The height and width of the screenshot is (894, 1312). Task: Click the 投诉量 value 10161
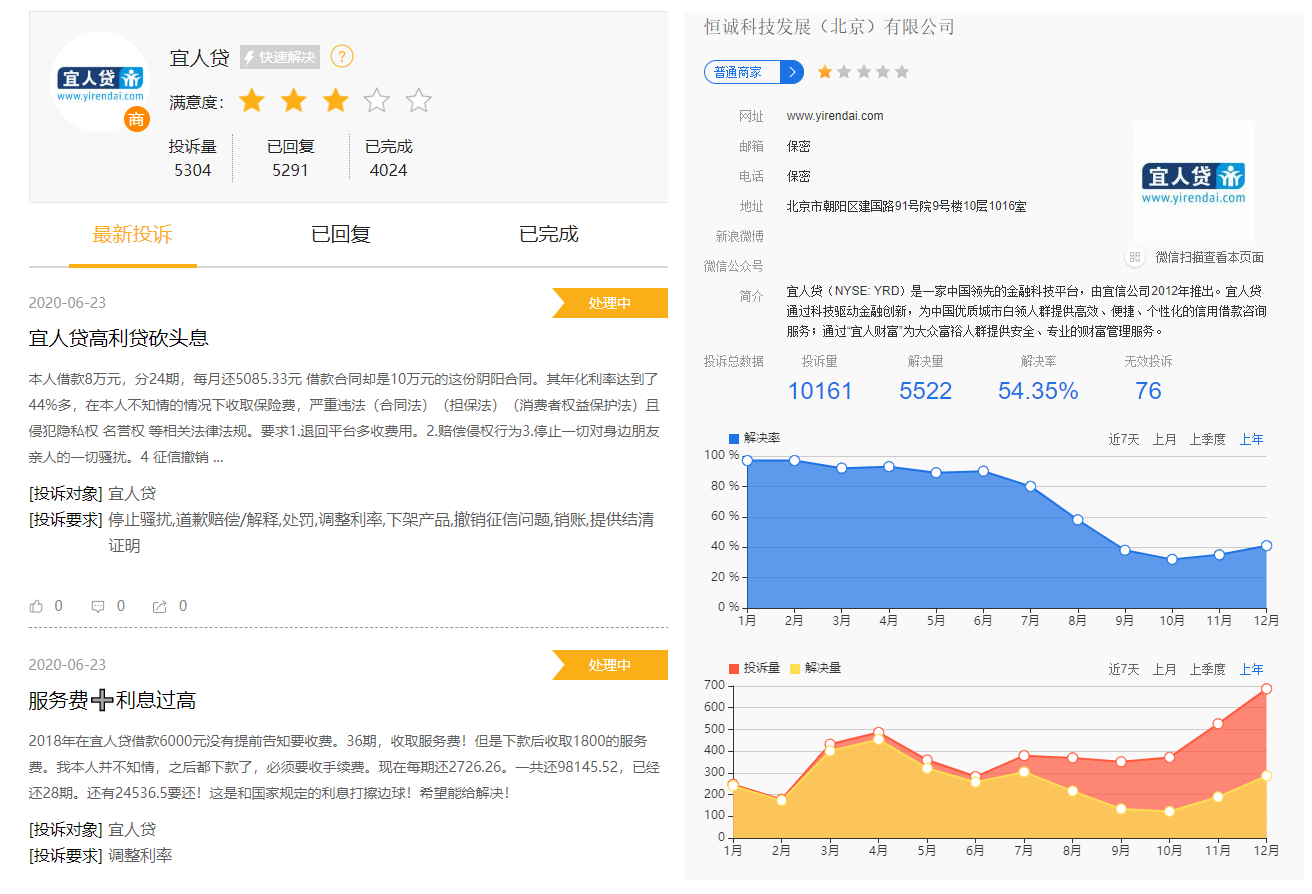coord(820,391)
